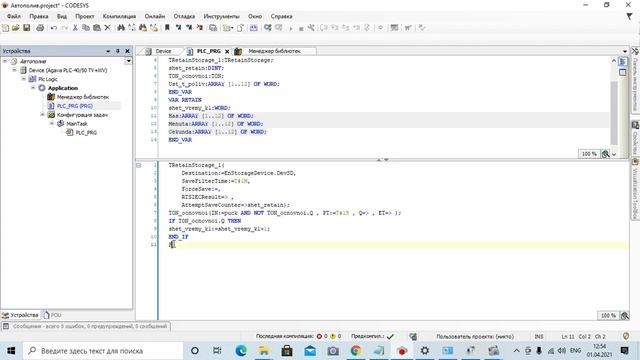The height and width of the screenshot is (360, 640).
Task: Open the Инструменты menu
Action: click(221, 16)
